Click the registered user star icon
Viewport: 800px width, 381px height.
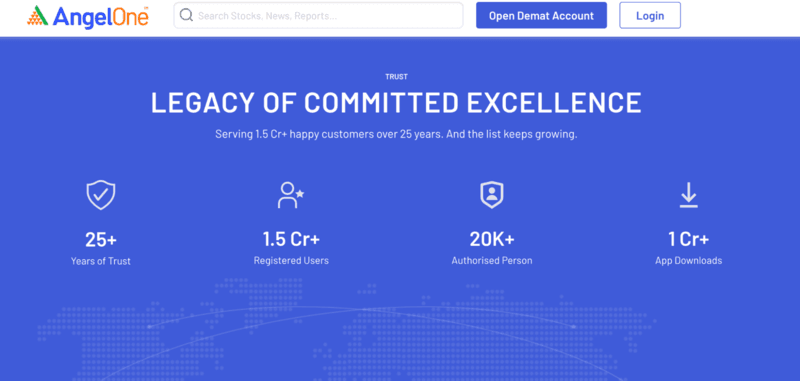tap(291, 195)
